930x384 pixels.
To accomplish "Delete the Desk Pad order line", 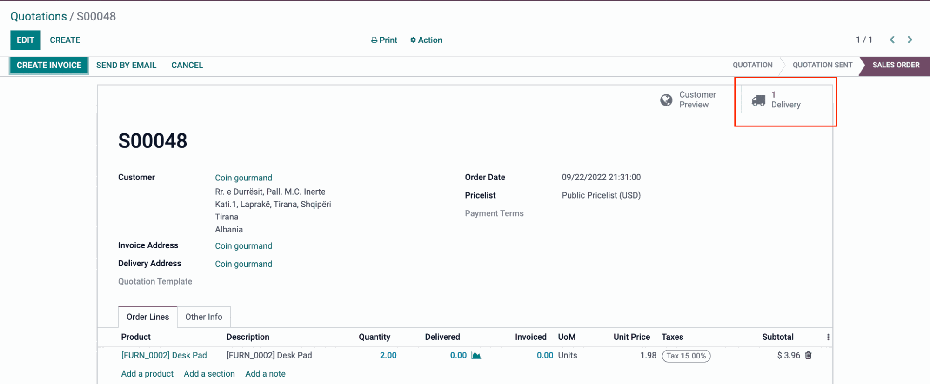I will pyautogui.click(x=808, y=356).
